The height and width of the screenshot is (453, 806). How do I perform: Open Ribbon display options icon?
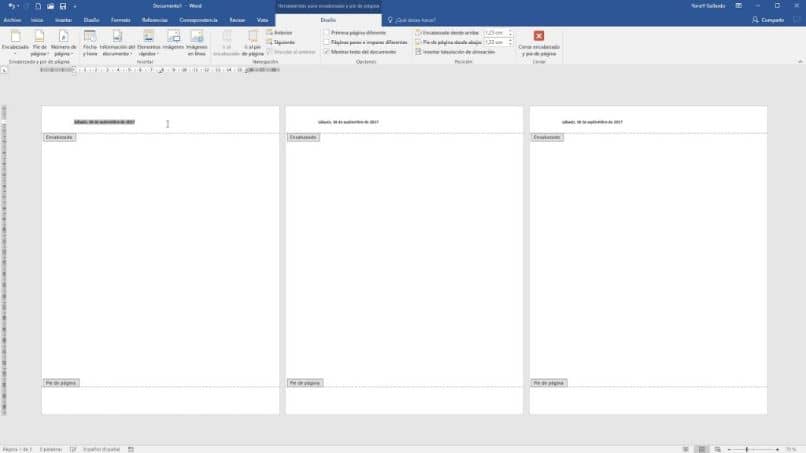coord(739,6)
